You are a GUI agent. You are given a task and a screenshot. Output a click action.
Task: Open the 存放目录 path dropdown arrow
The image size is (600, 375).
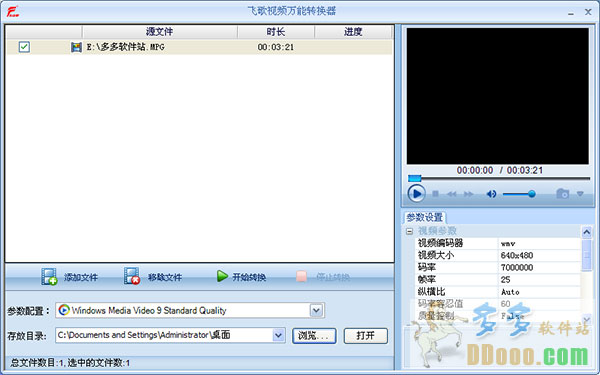point(279,336)
